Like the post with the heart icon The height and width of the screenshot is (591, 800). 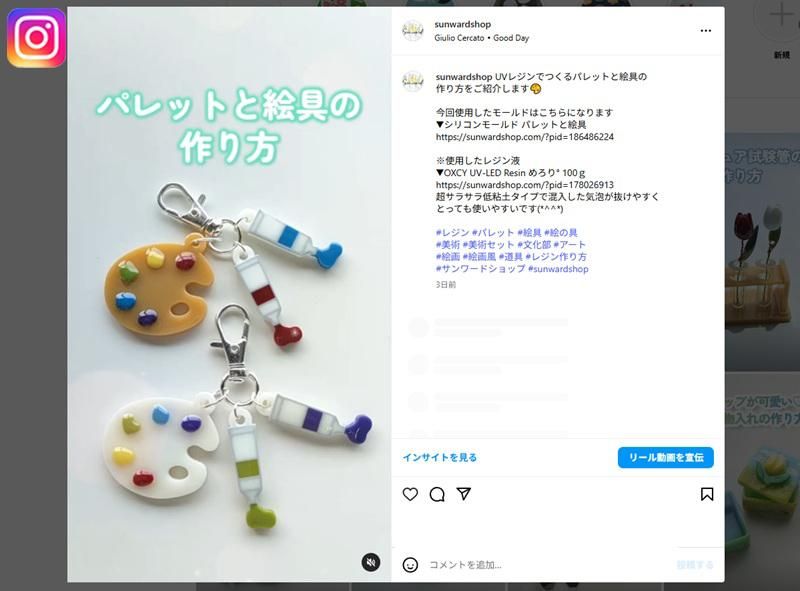click(x=410, y=494)
